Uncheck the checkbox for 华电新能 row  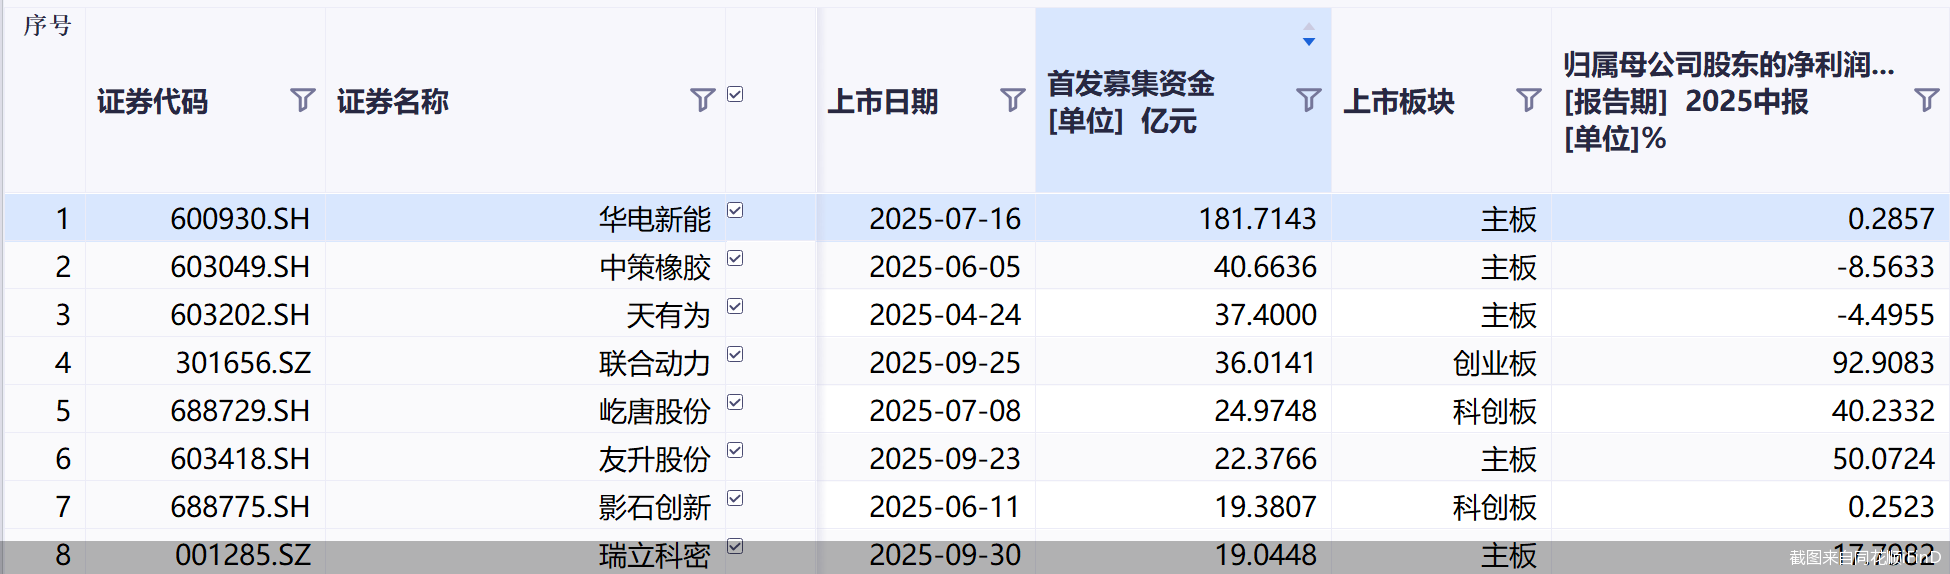click(735, 211)
